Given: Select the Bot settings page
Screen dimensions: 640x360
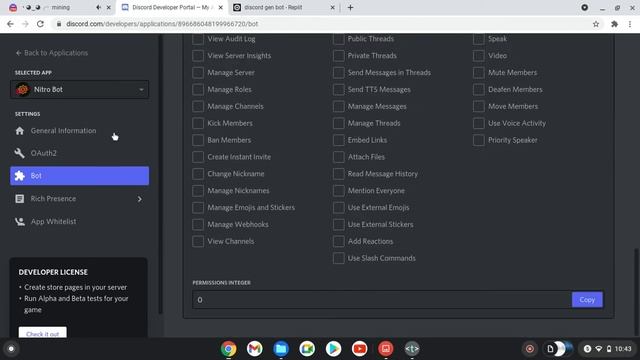Looking at the screenshot, I should point(80,176).
